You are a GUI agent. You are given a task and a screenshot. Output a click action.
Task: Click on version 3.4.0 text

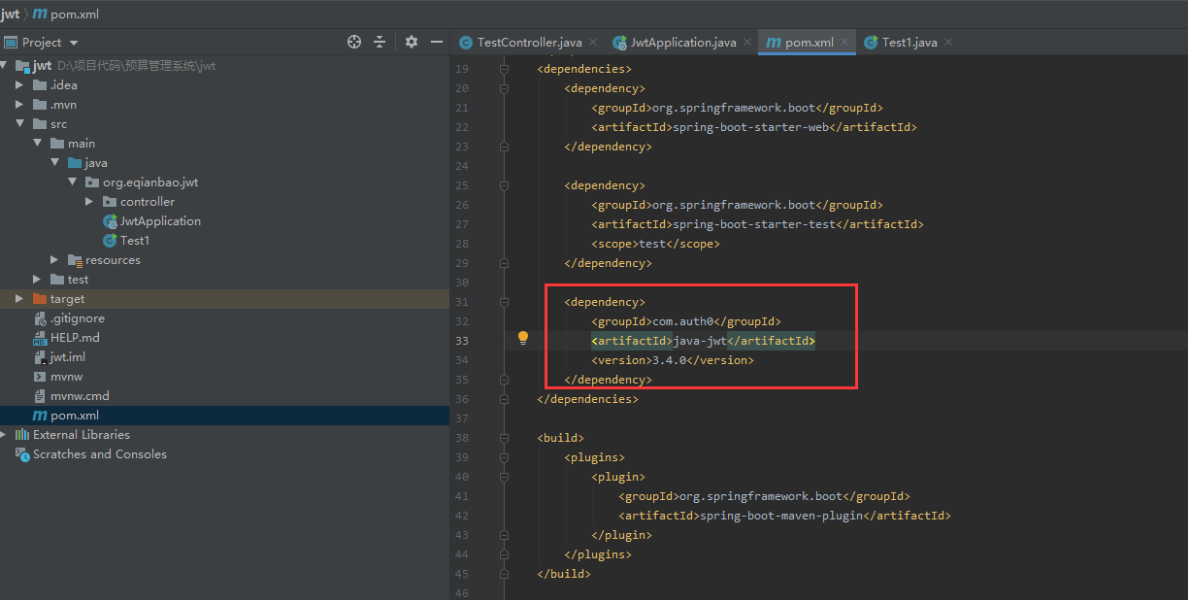[x=669, y=361]
